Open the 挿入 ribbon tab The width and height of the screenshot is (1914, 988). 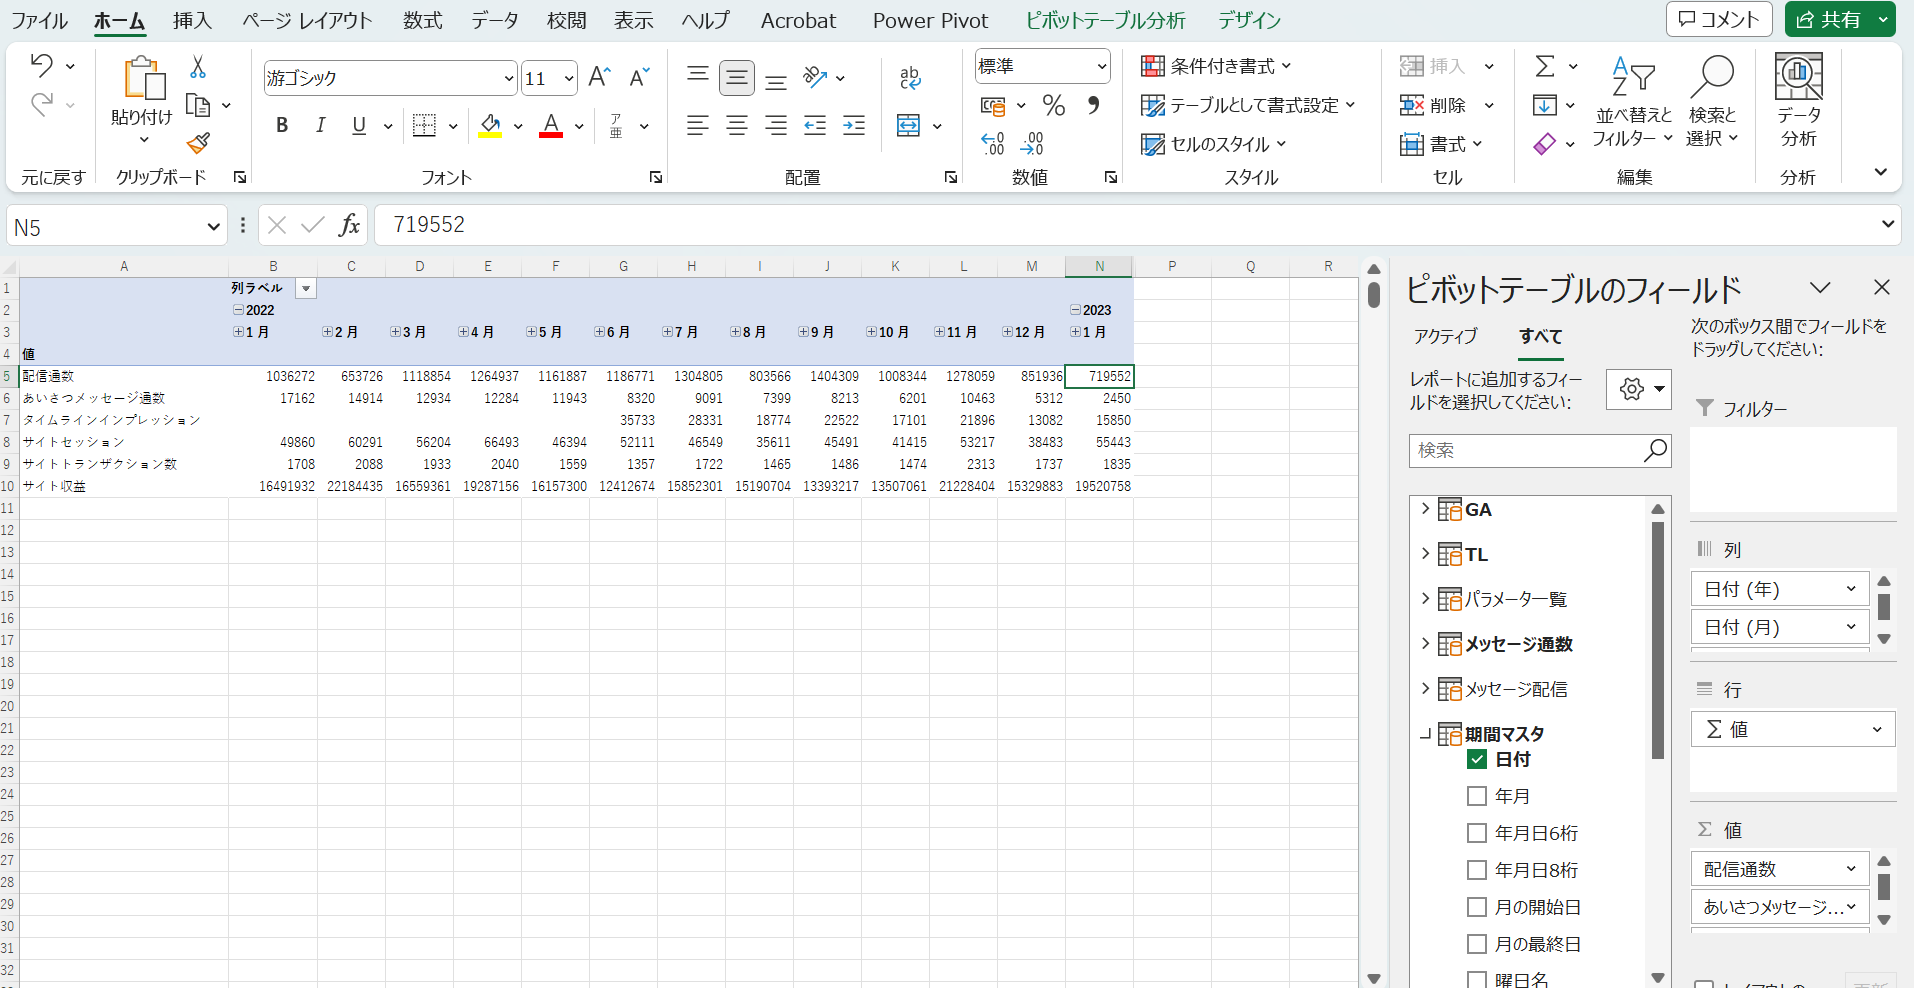pos(192,20)
